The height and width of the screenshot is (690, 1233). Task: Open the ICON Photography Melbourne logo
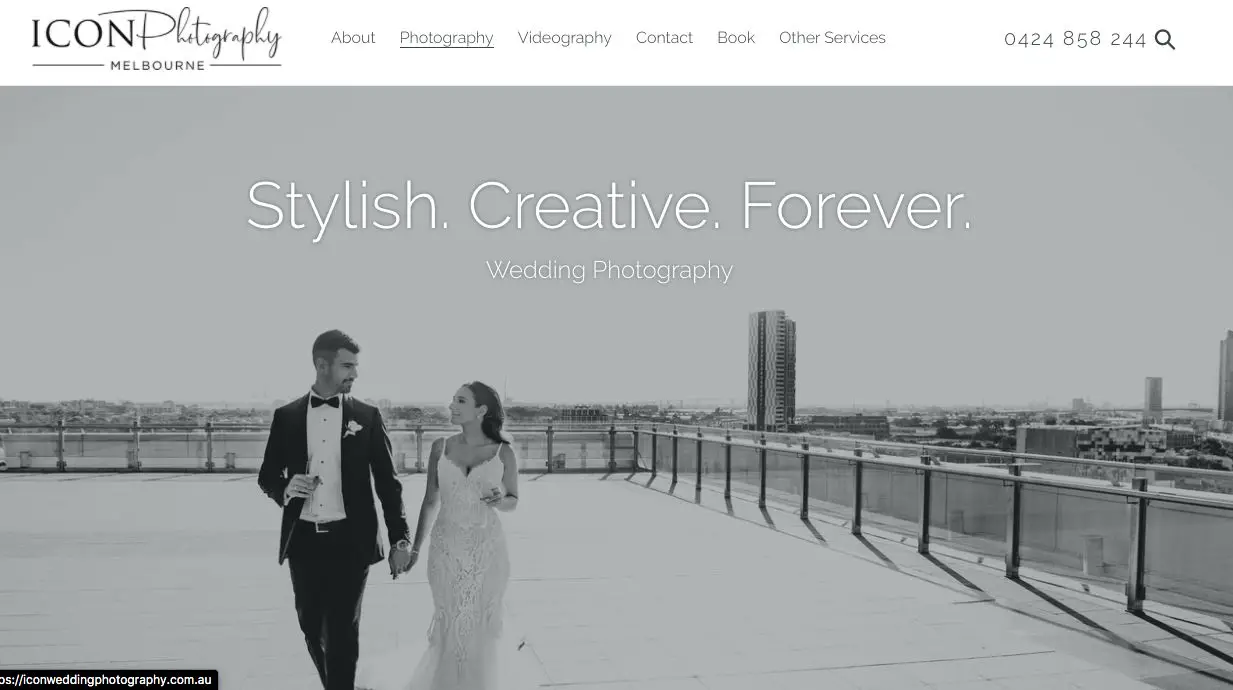tap(156, 39)
